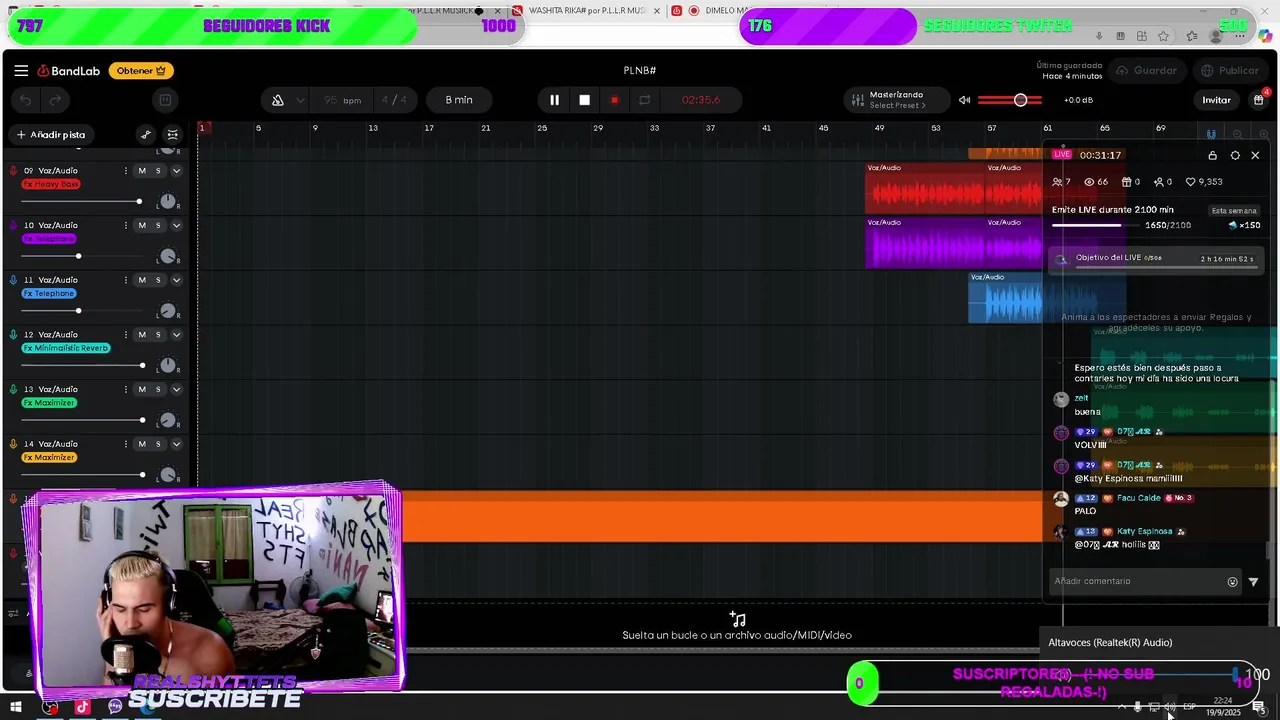Viewport: 1280px width, 720px height.
Task: Mute track 11 Voz/Audio
Action: (x=141, y=281)
